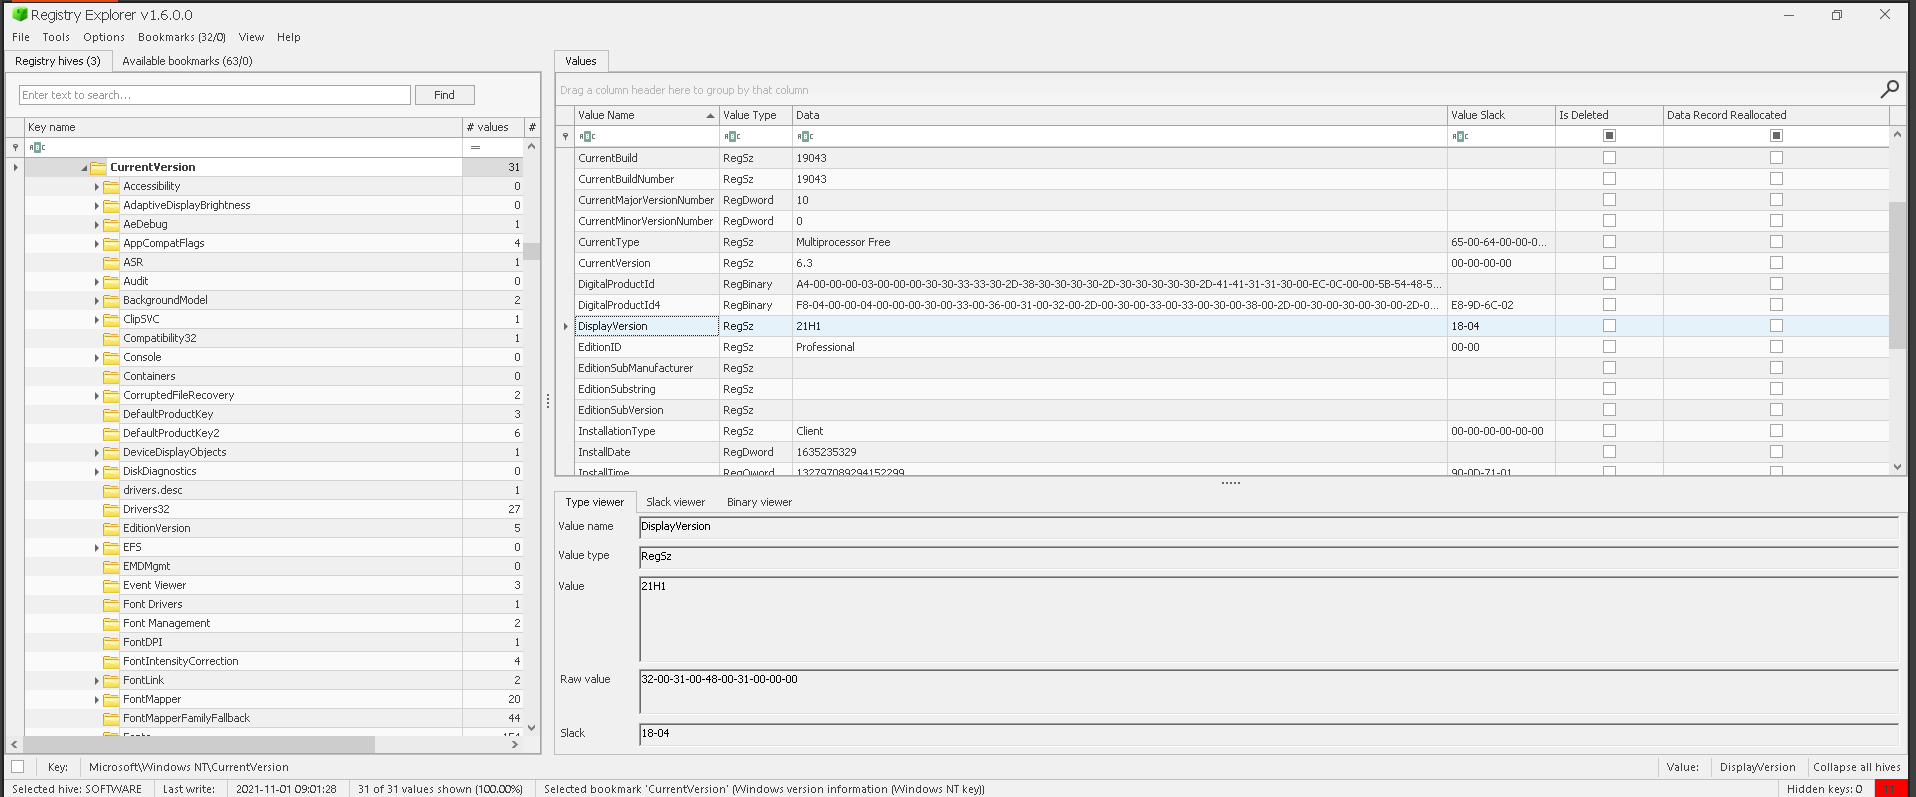Click the key search text field
This screenshot has height=797, width=1916.
[215, 95]
